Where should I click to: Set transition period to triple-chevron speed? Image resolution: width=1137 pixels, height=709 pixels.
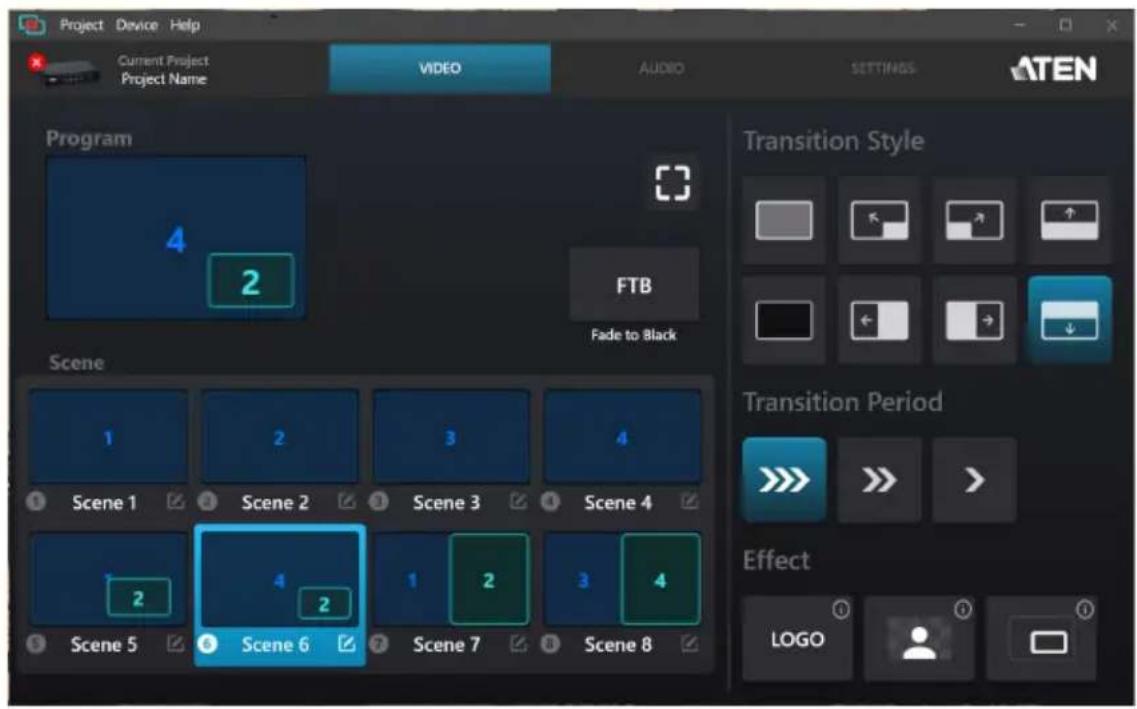pyautogui.click(x=784, y=479)
